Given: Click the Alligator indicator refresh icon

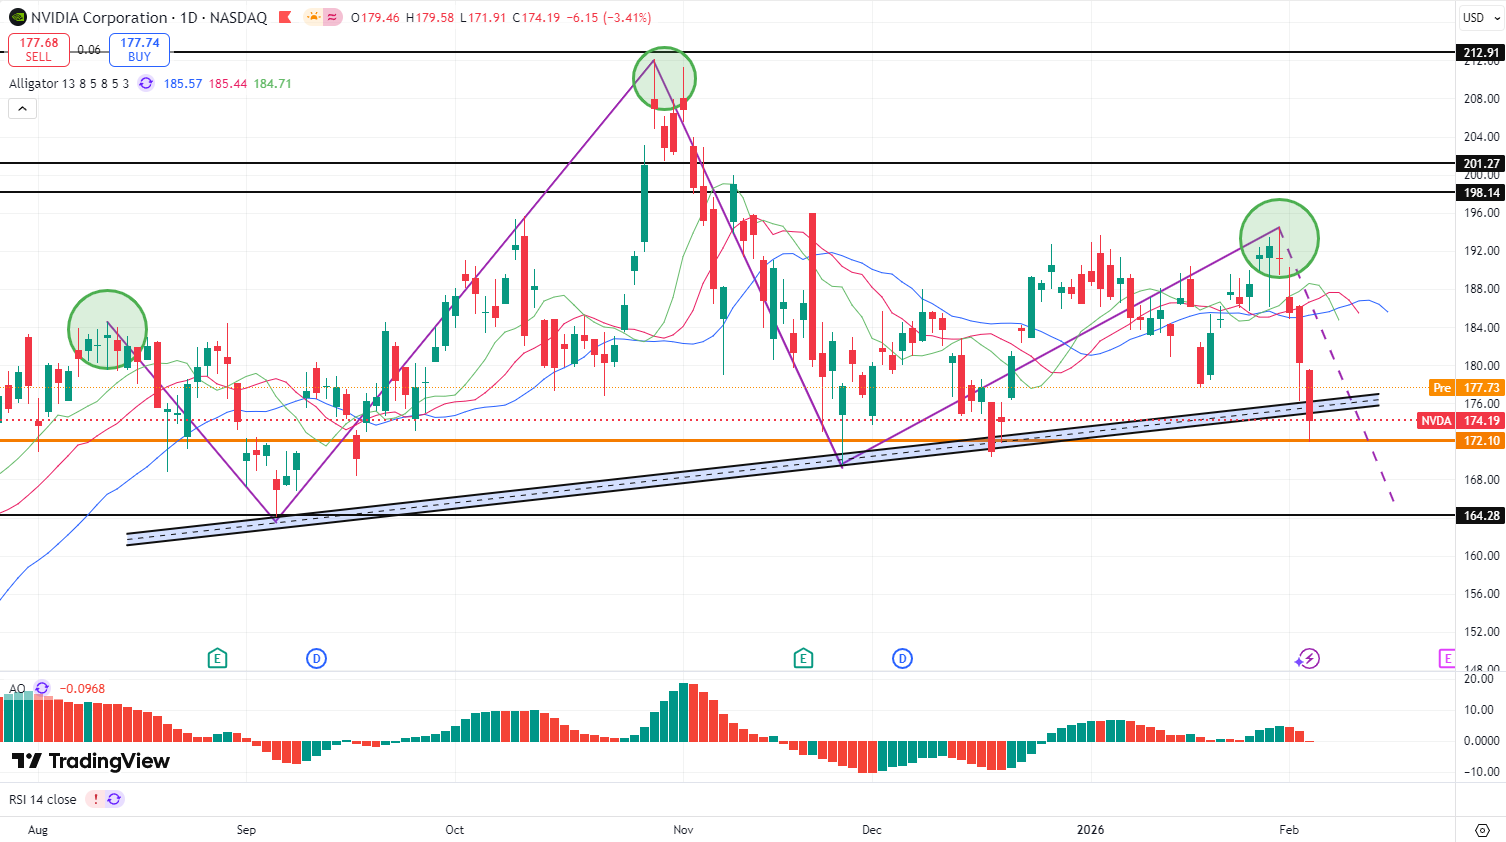Looking at the screenshot, I should 146,83.
